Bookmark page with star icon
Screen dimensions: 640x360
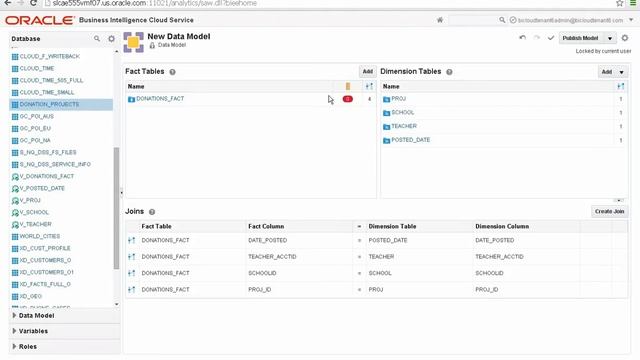tap(620, 3)
